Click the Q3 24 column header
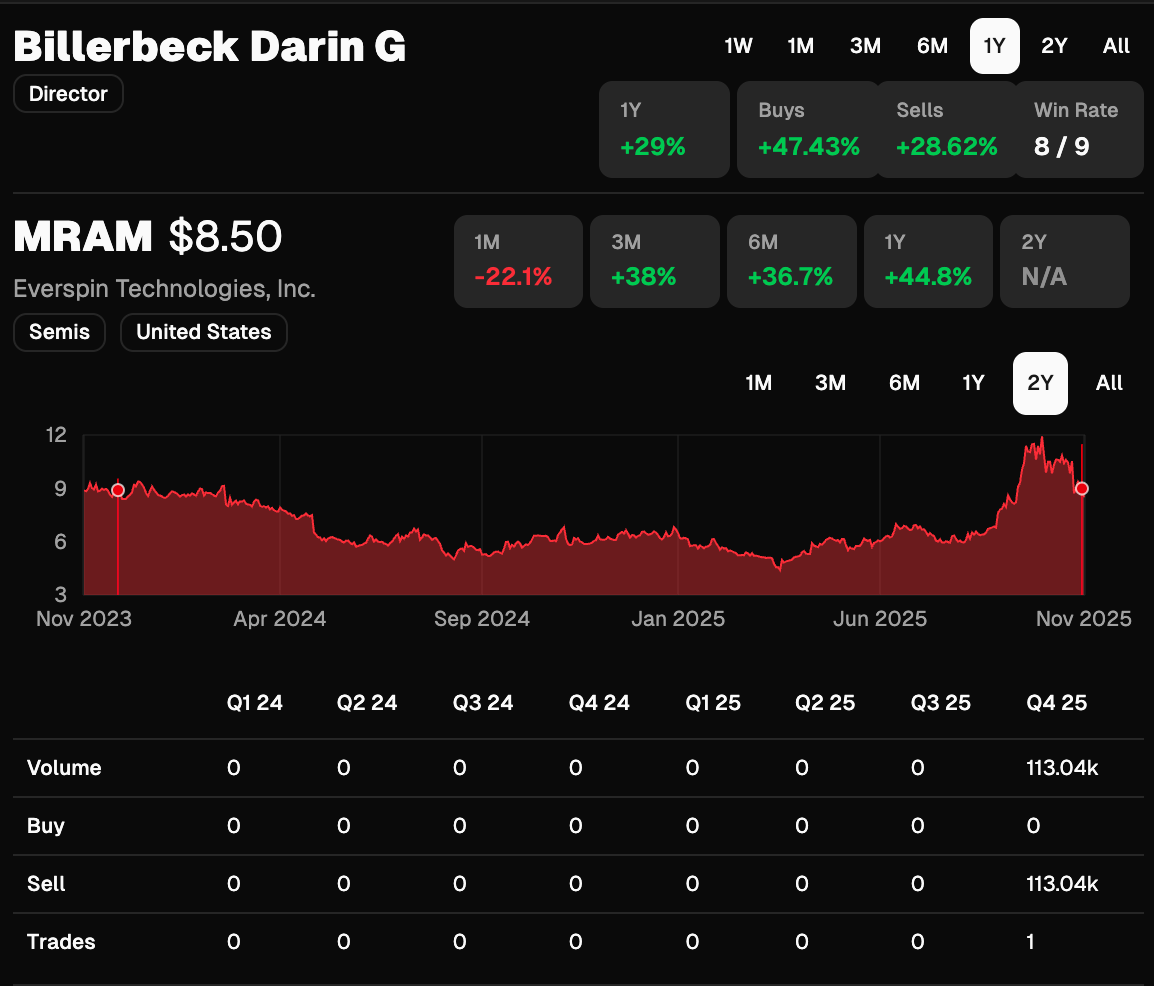The height and width of the screenshot is (986, 1154). 483,703
